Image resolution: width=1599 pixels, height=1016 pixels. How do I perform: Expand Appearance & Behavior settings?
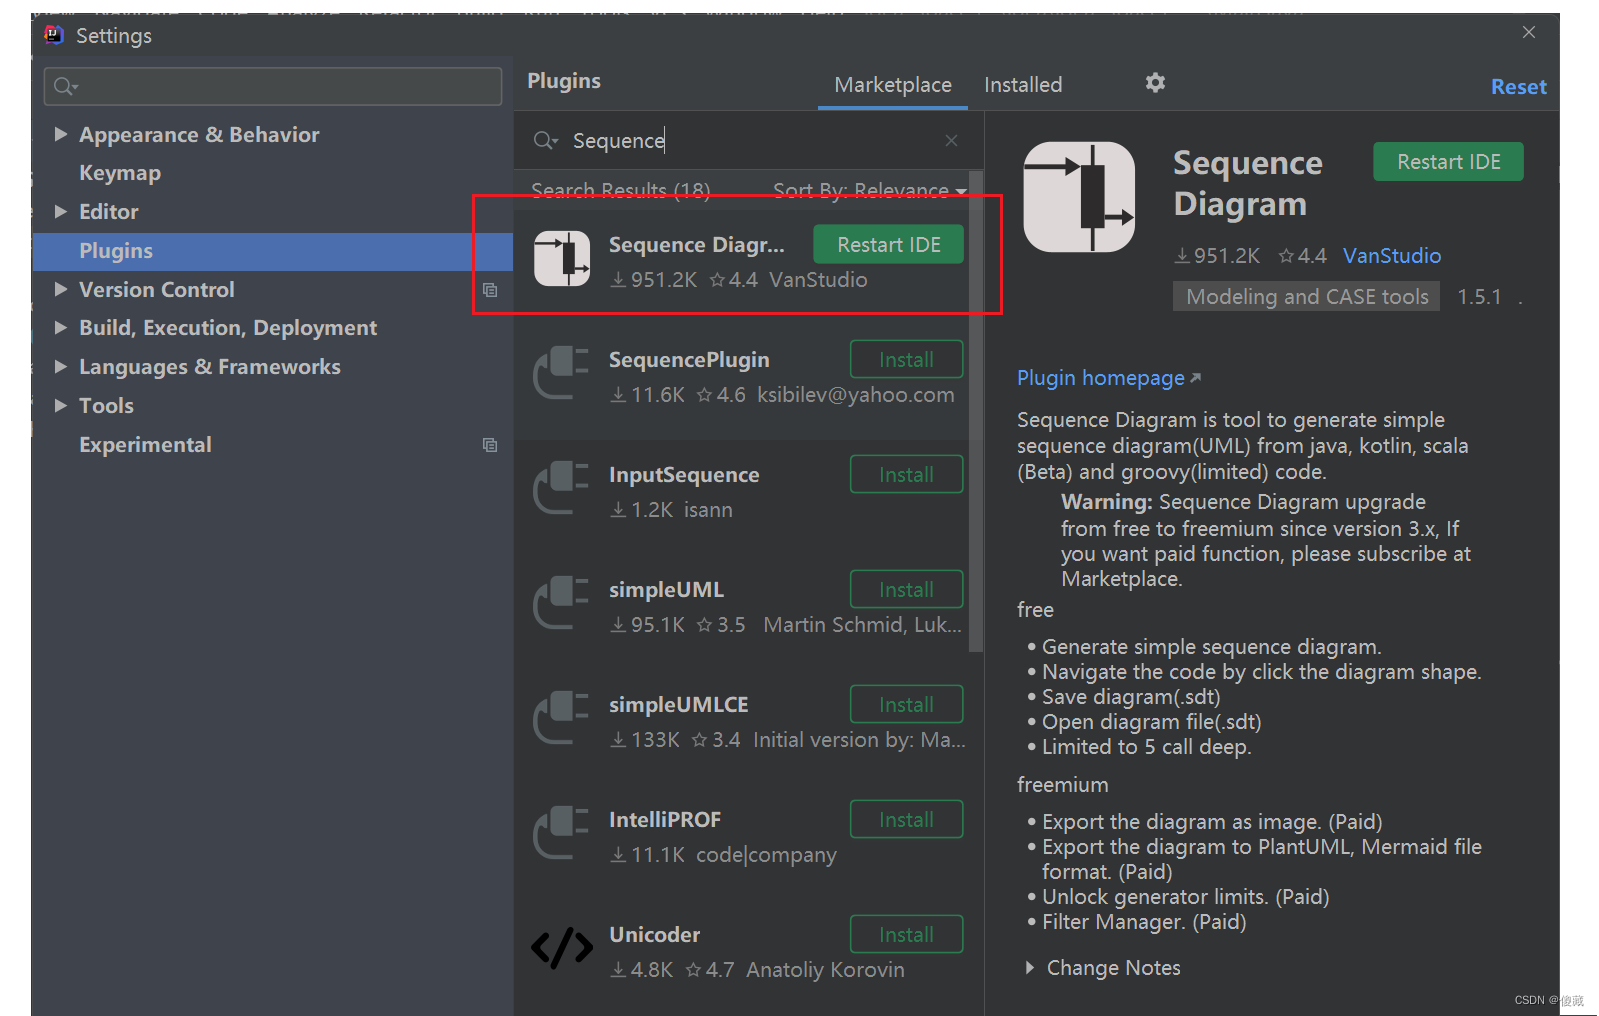click(x=61, y=134)
